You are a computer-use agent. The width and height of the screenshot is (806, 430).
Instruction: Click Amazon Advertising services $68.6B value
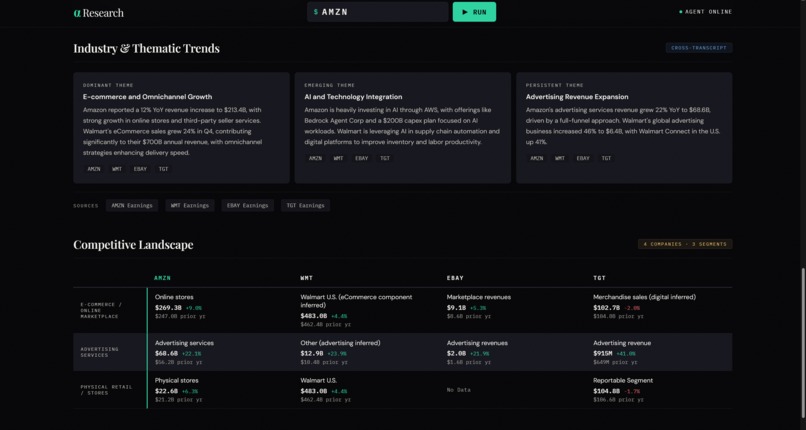[x=167, y=353]
